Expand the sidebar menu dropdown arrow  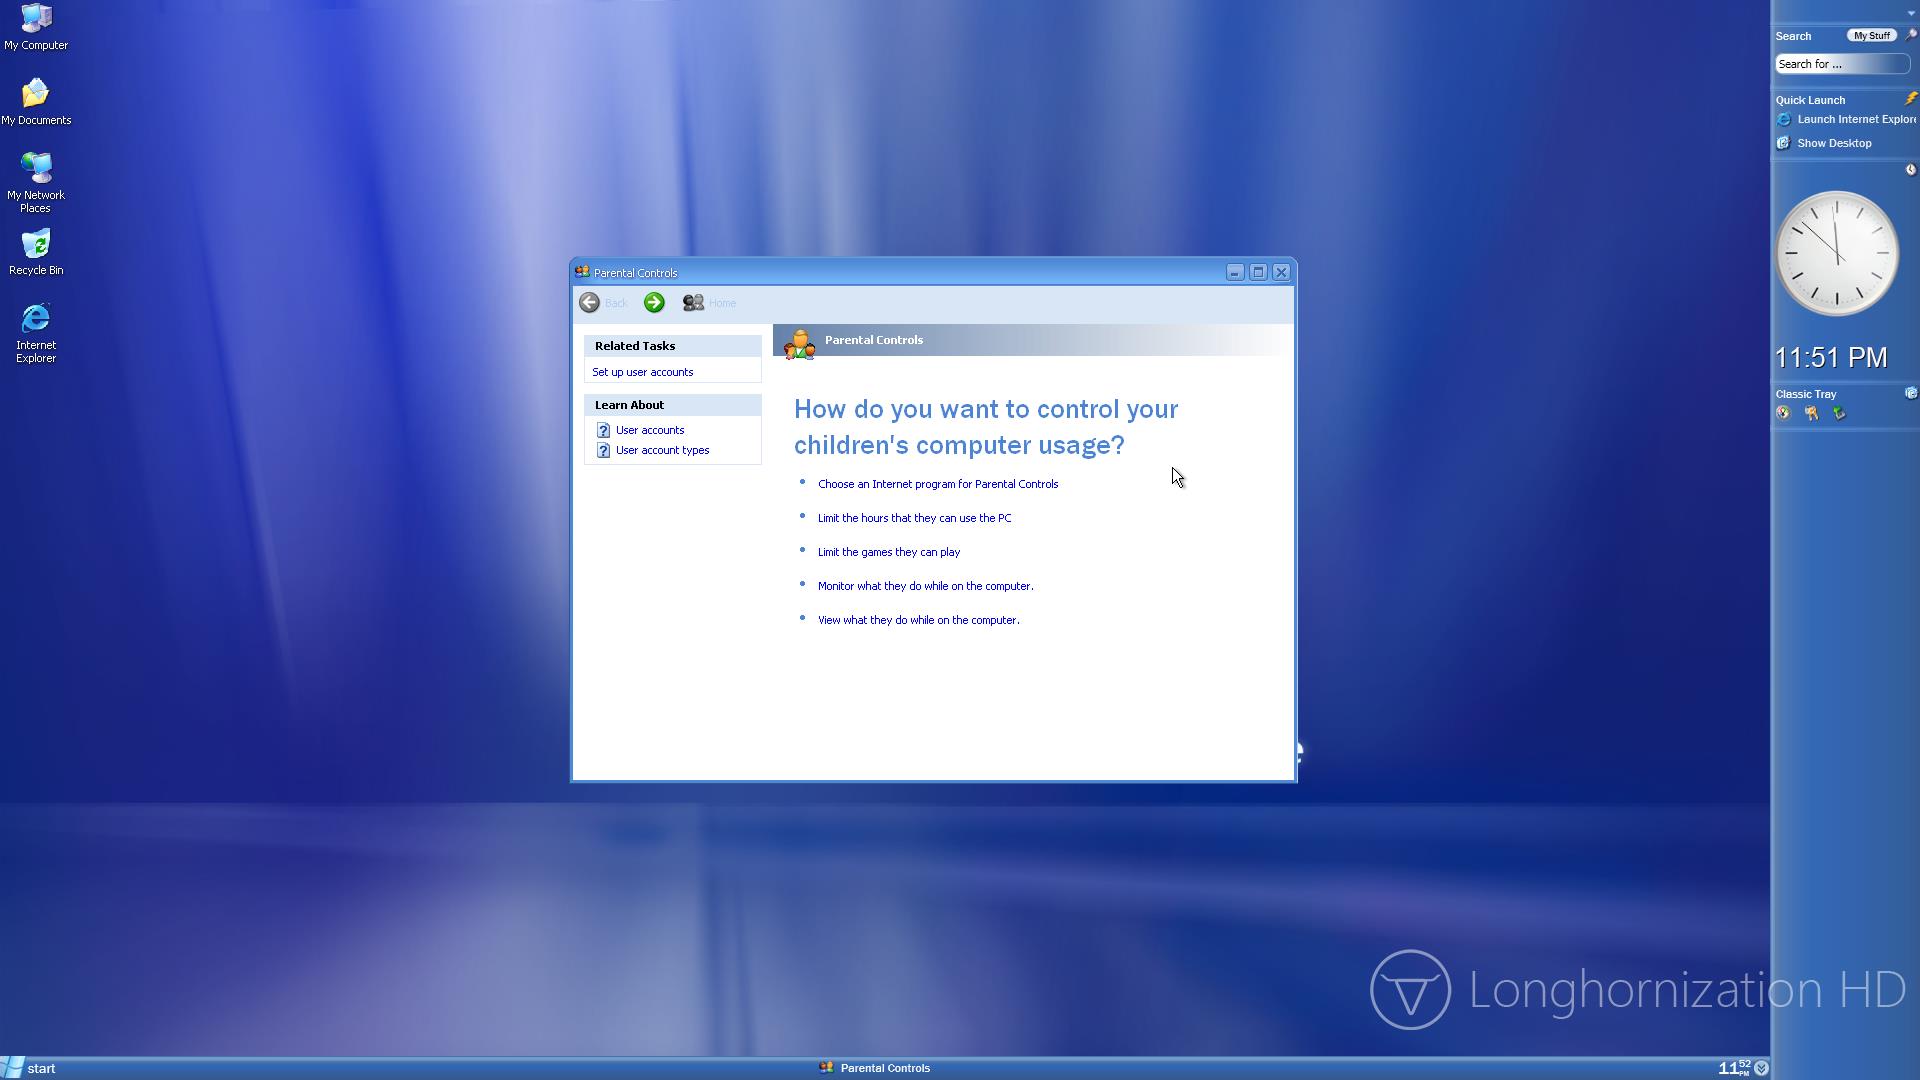coord(1911,13)
